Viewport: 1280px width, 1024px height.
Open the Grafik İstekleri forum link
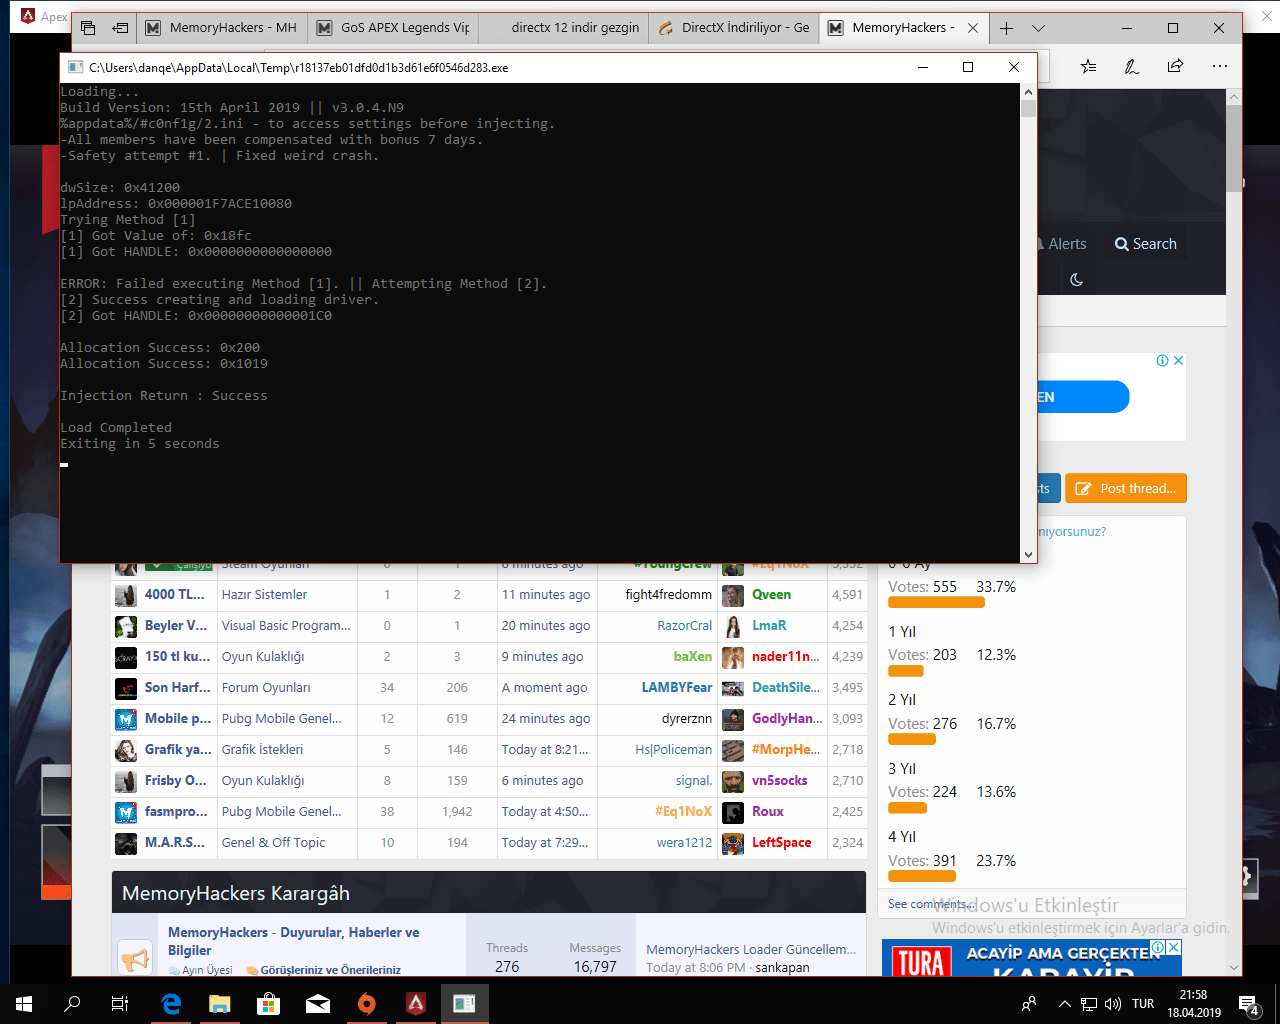(x=262, y=749)
